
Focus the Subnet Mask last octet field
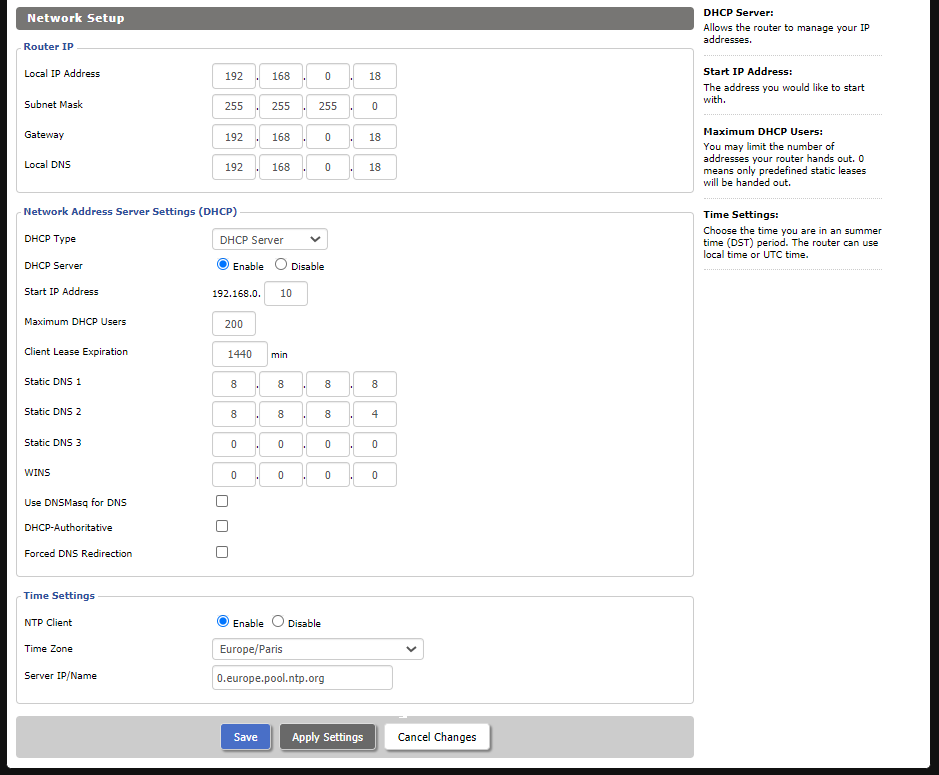click(x=375, y=107)
